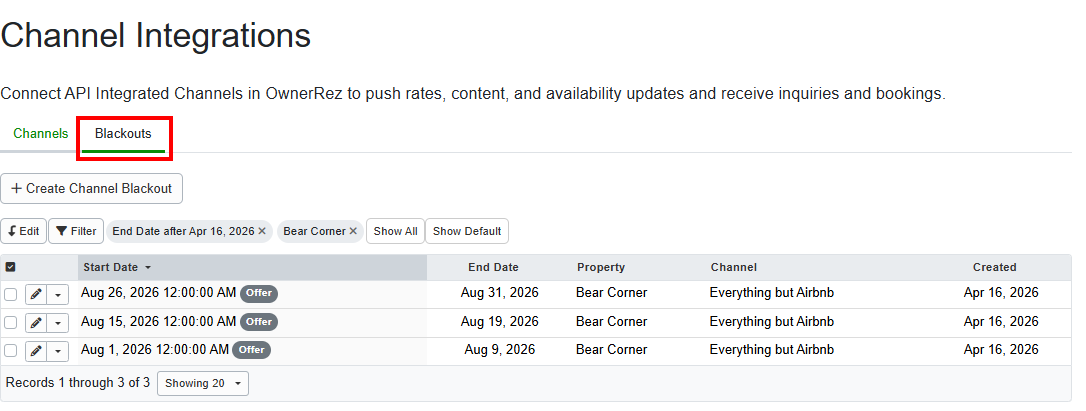This screenshot has width=1086, height=411.
Task: Click the Aug 1, 2026 12:00:00 AM start date
Action: pos(155,350)
